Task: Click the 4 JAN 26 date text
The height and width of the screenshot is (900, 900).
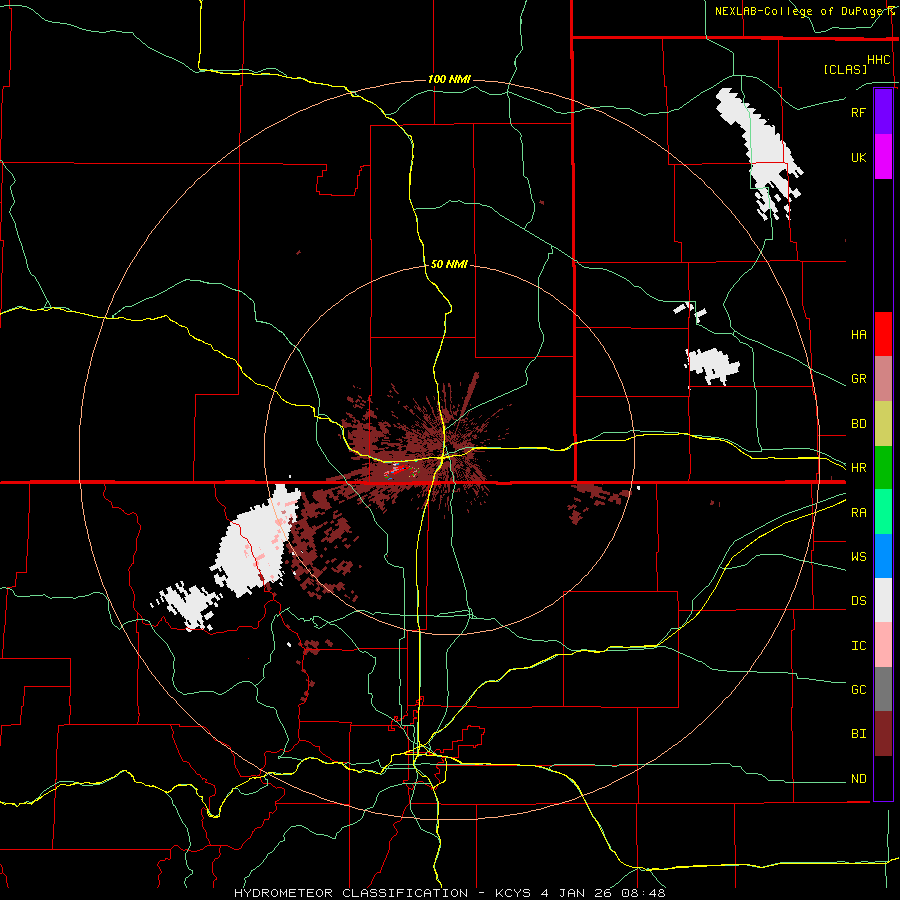Action: 576,893
